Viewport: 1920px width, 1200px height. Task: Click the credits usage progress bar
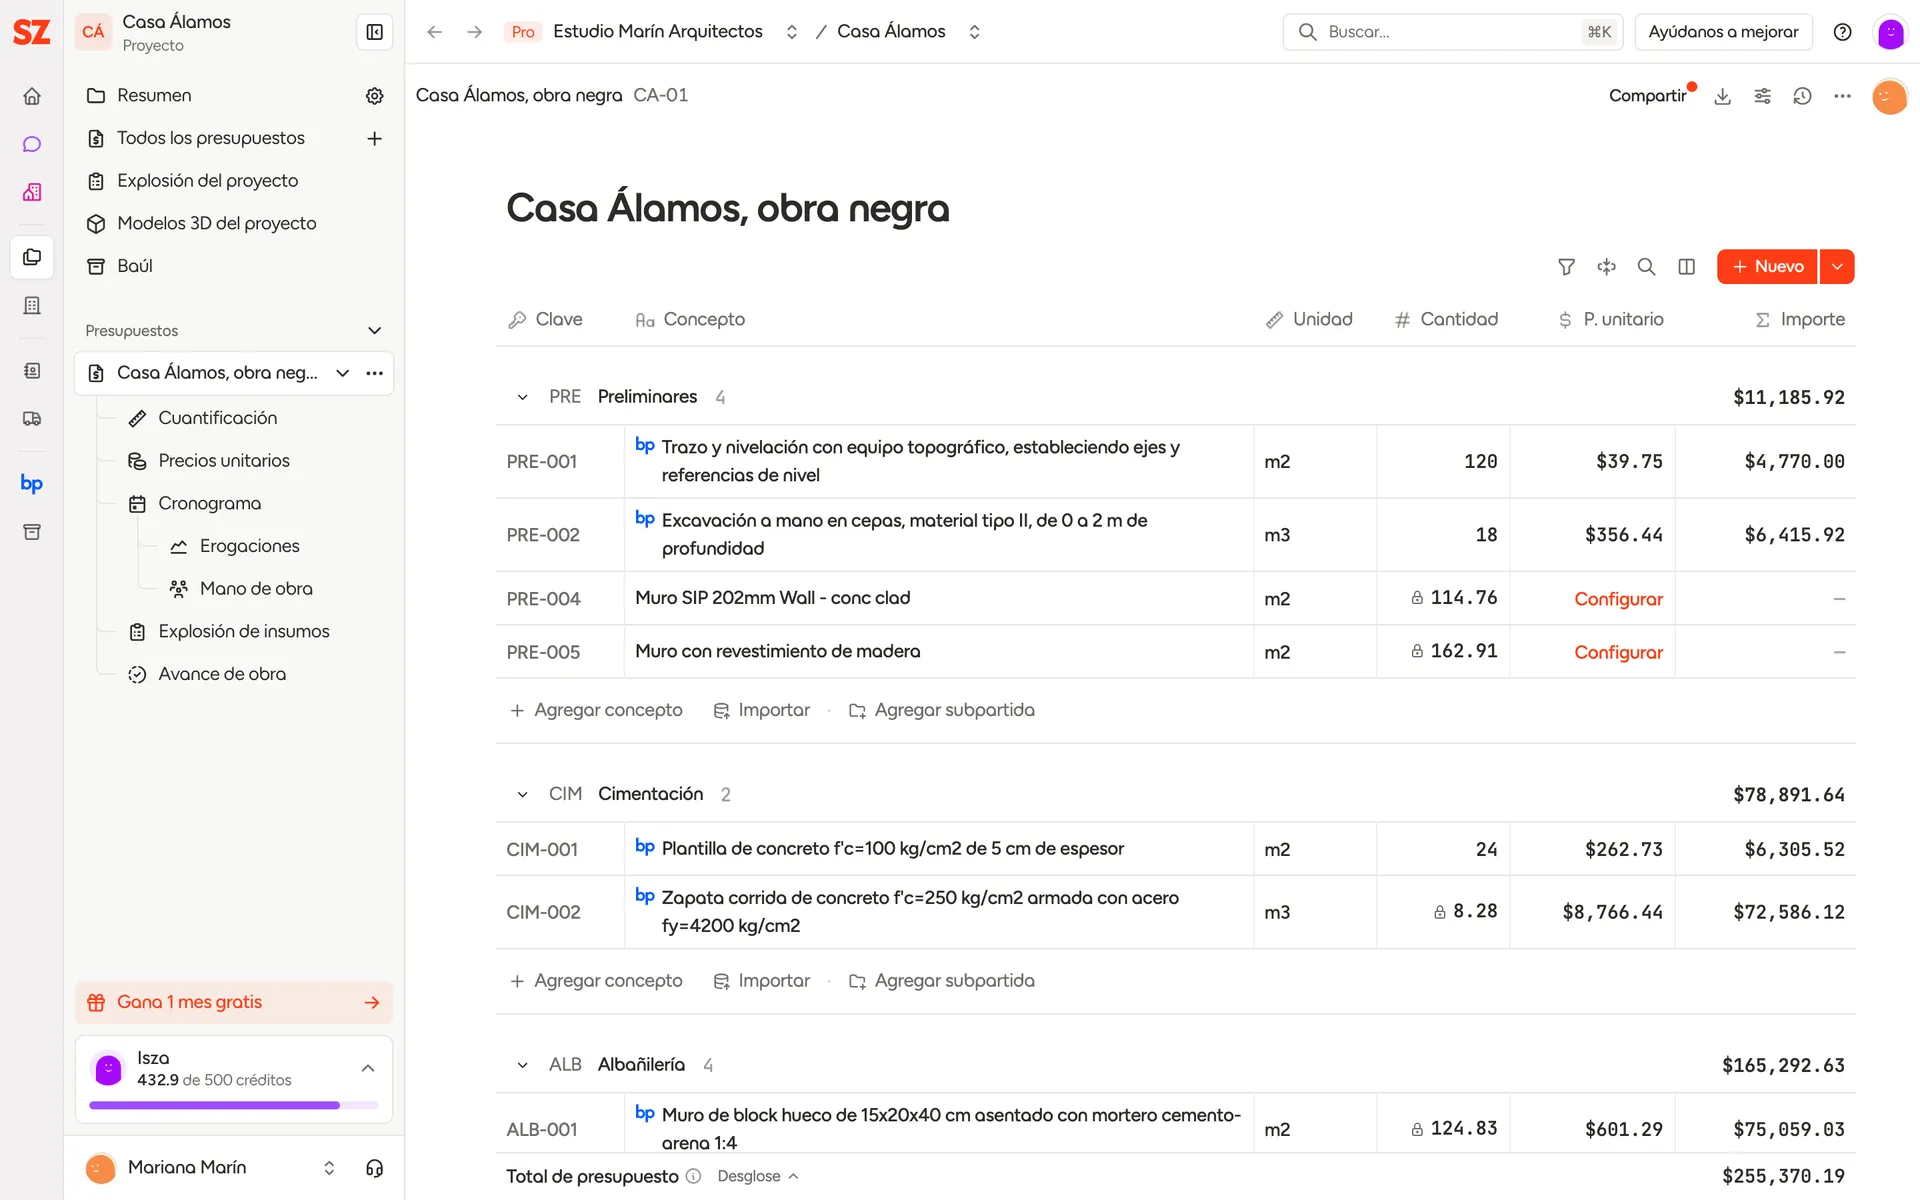pos(234,1105)
